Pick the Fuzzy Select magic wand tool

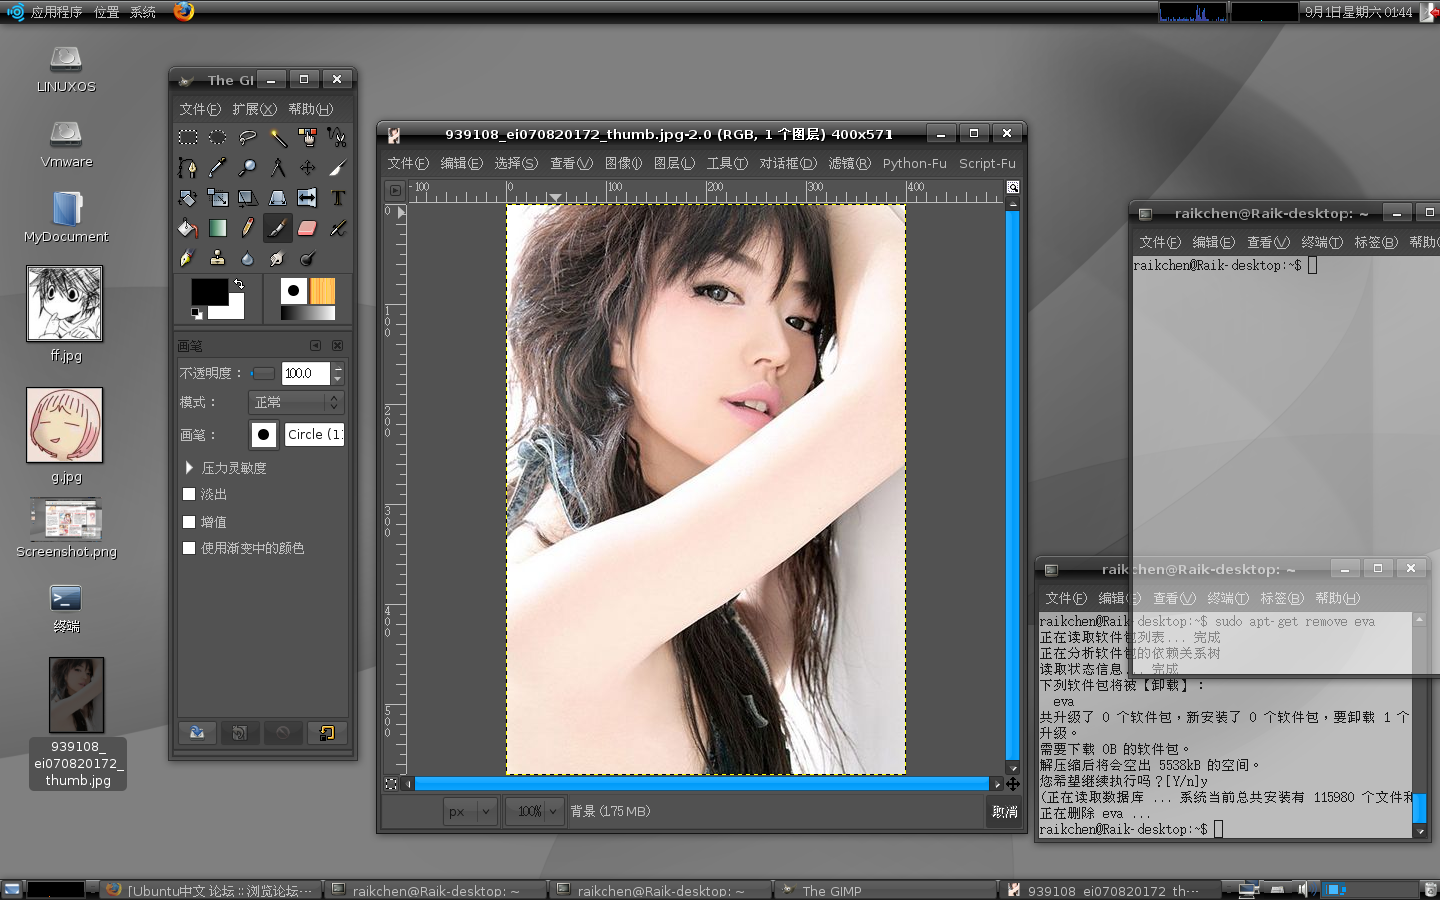pos(278,137)
